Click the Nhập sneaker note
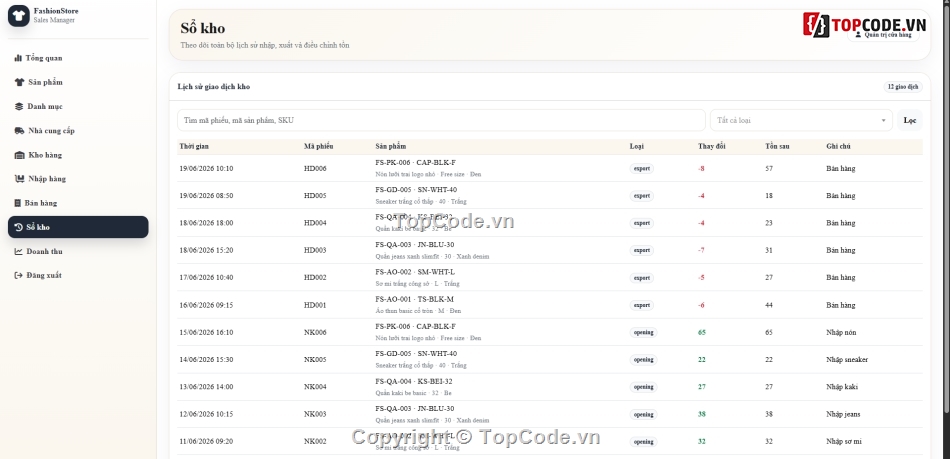 [847, 360]
